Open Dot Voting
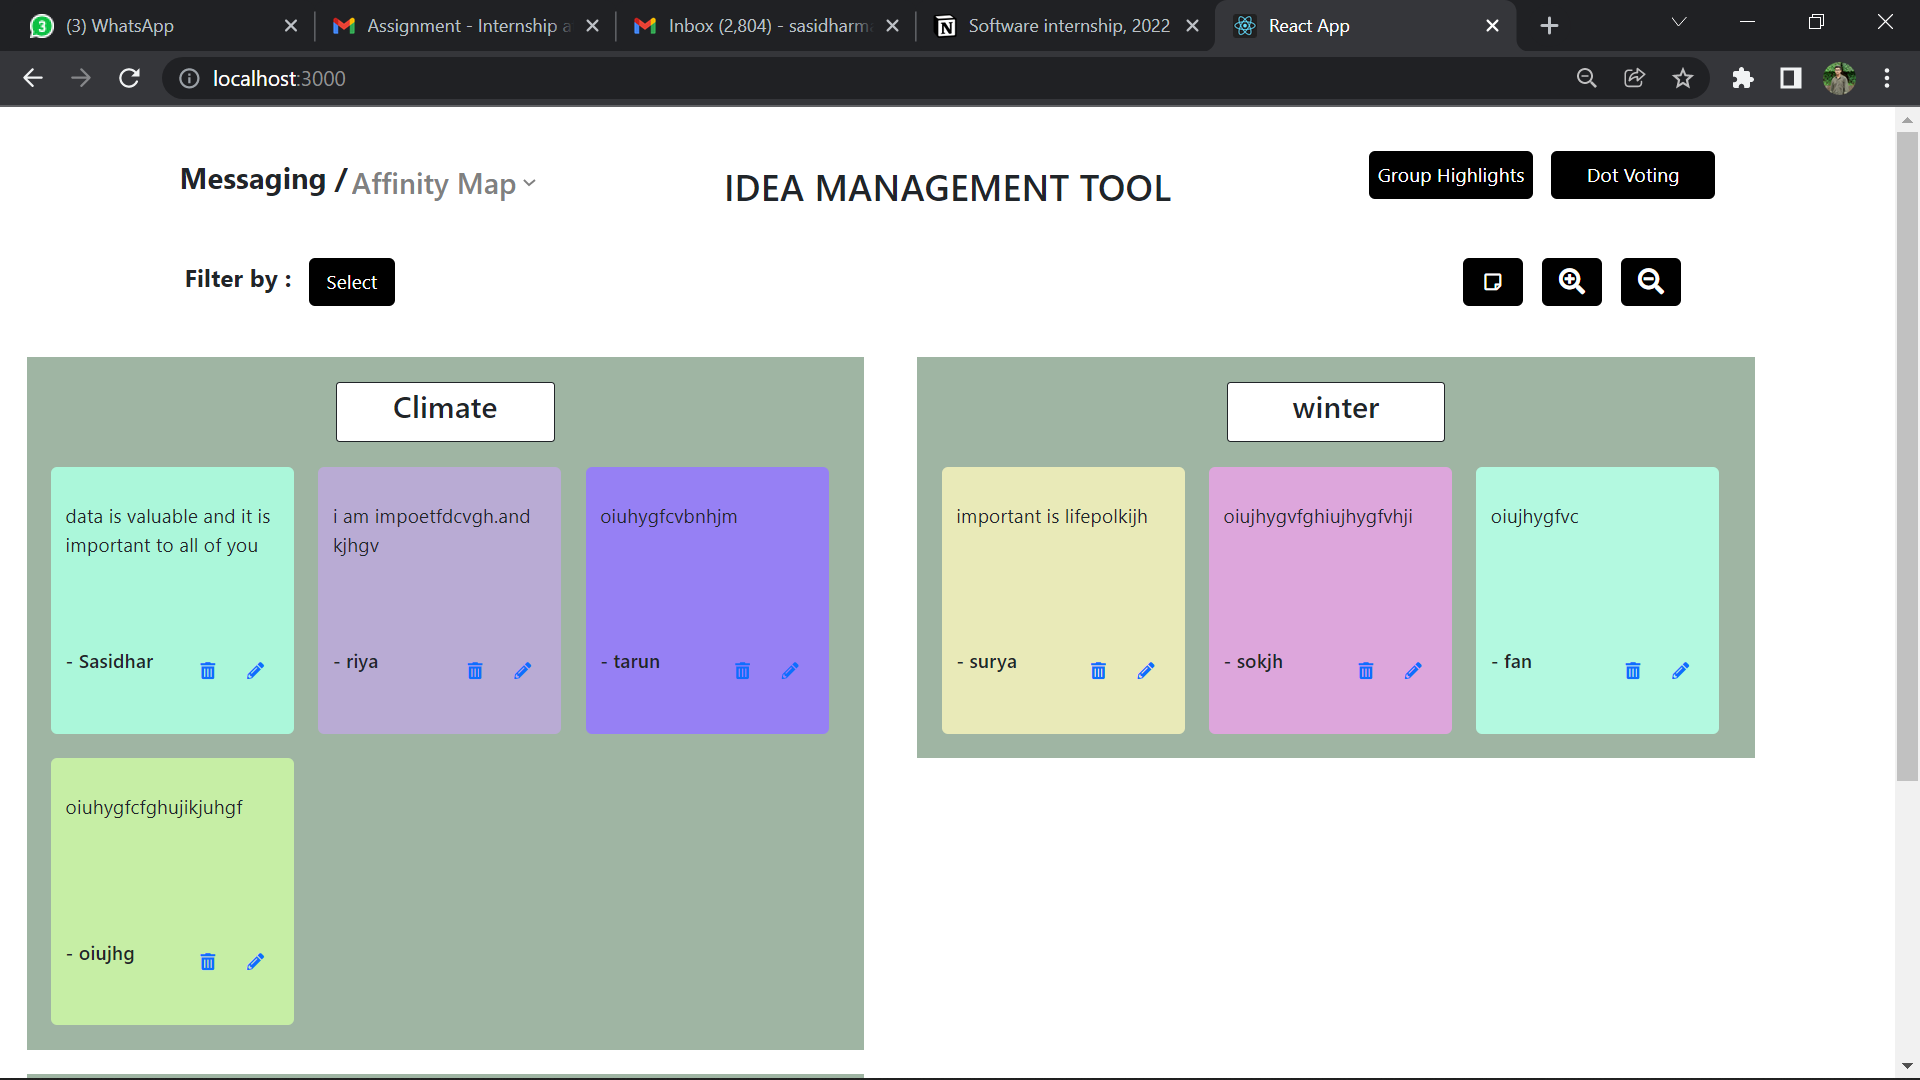The height and width of the screenshot is (1080, 1920). pos(1633,175)
